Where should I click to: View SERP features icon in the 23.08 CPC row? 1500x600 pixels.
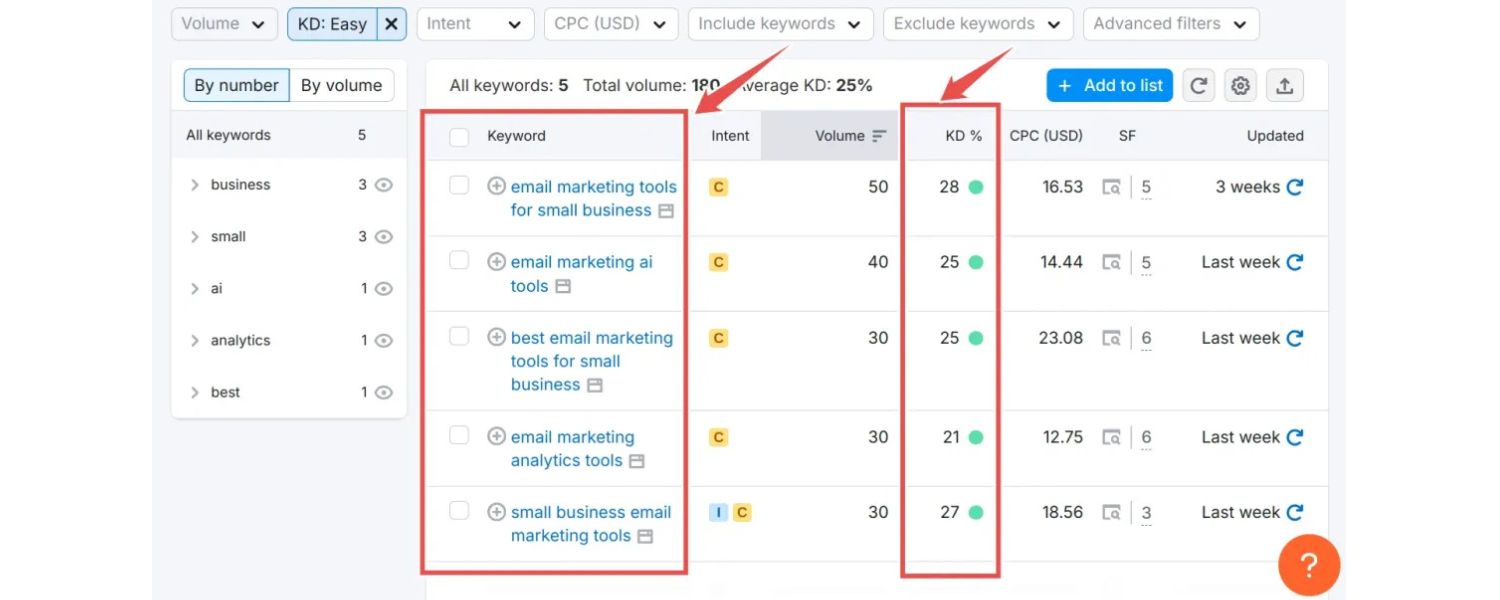[1111, 338]
